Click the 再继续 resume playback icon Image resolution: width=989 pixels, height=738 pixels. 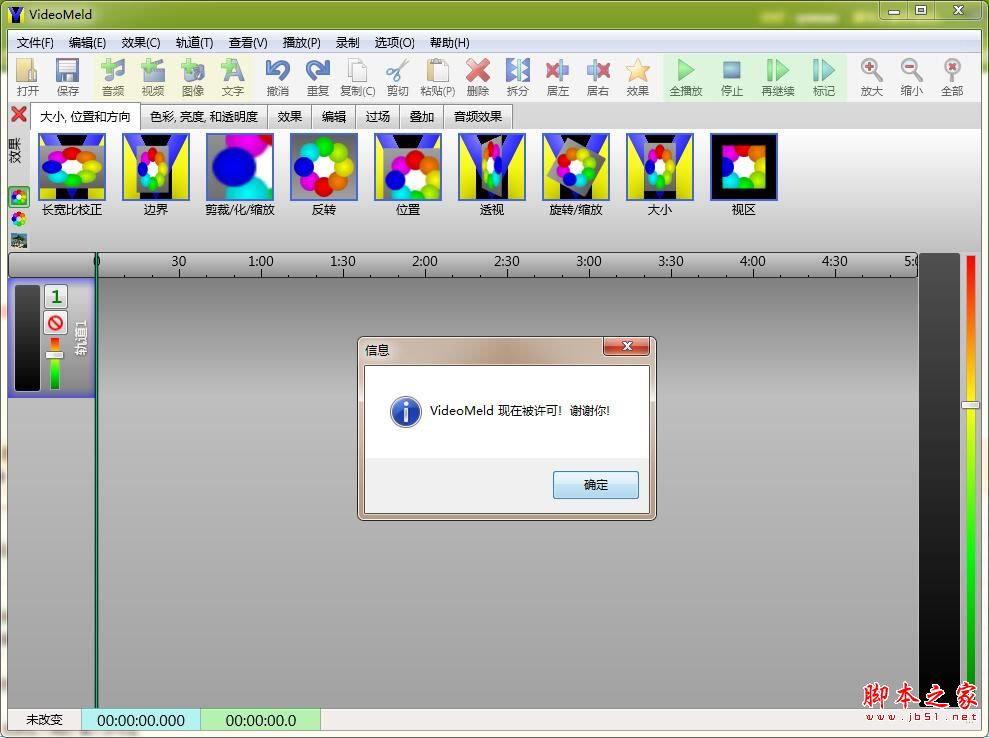pyautogui.click(x=777, y=77)
